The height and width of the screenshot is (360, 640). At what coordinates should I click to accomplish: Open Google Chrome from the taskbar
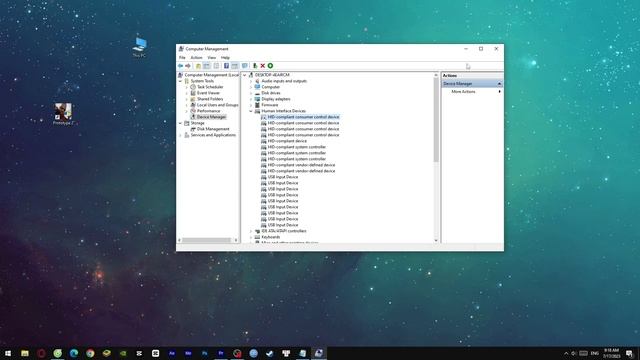90,353
